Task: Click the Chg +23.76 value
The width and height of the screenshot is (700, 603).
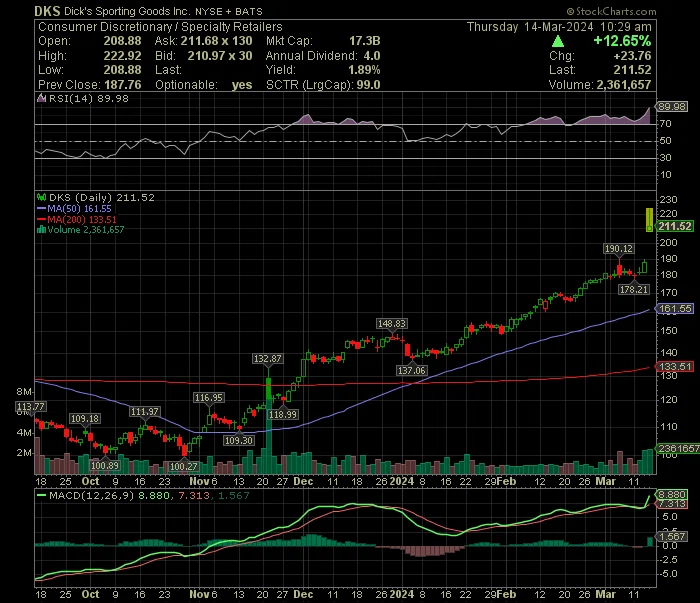Action: tap(632, 56)
